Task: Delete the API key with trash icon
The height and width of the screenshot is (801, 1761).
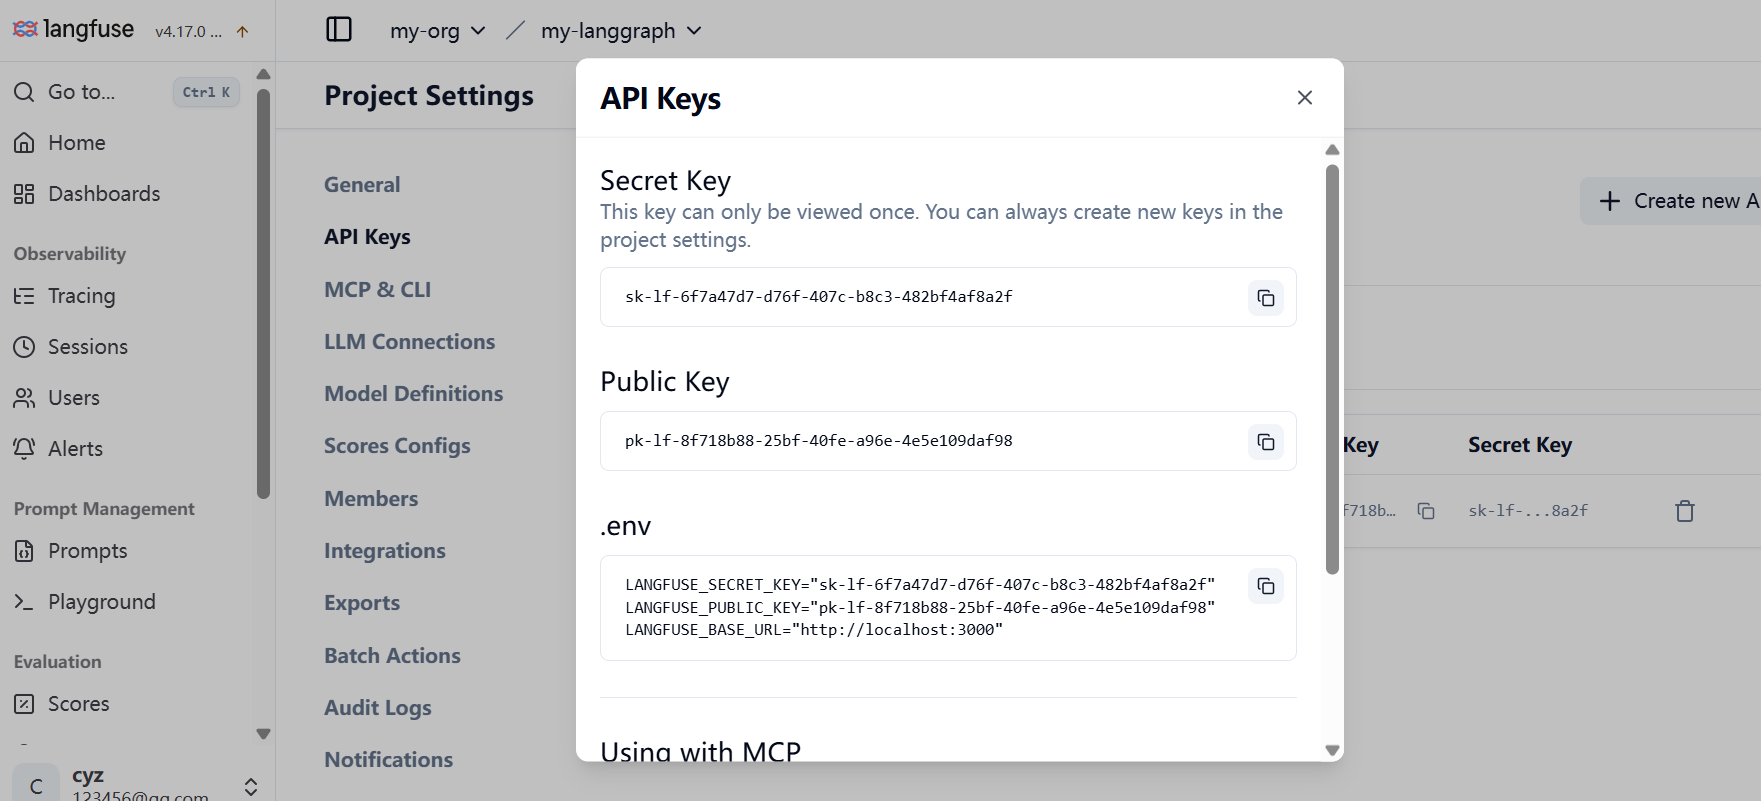Action: pyautogui.click(x=1685, y=511)
